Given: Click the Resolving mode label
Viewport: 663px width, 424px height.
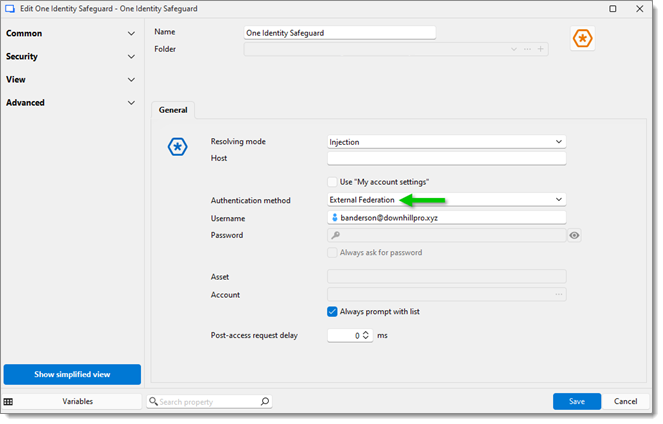Looking at the screenshot, I should (x=238, y=142).
